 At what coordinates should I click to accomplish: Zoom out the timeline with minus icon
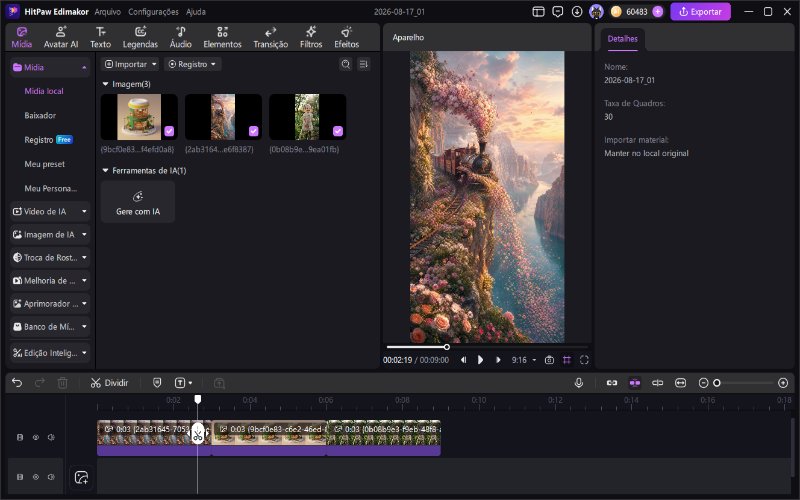pos(704,383)
